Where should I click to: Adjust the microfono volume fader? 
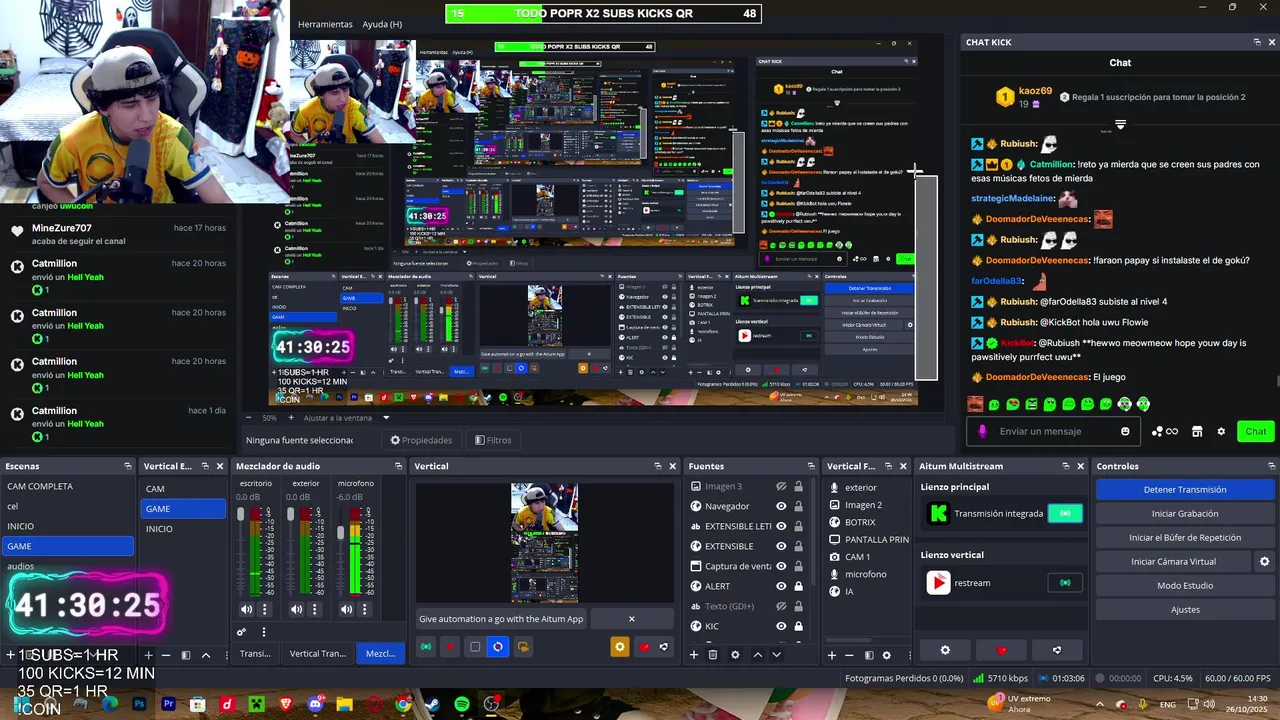tap(340, 532)
